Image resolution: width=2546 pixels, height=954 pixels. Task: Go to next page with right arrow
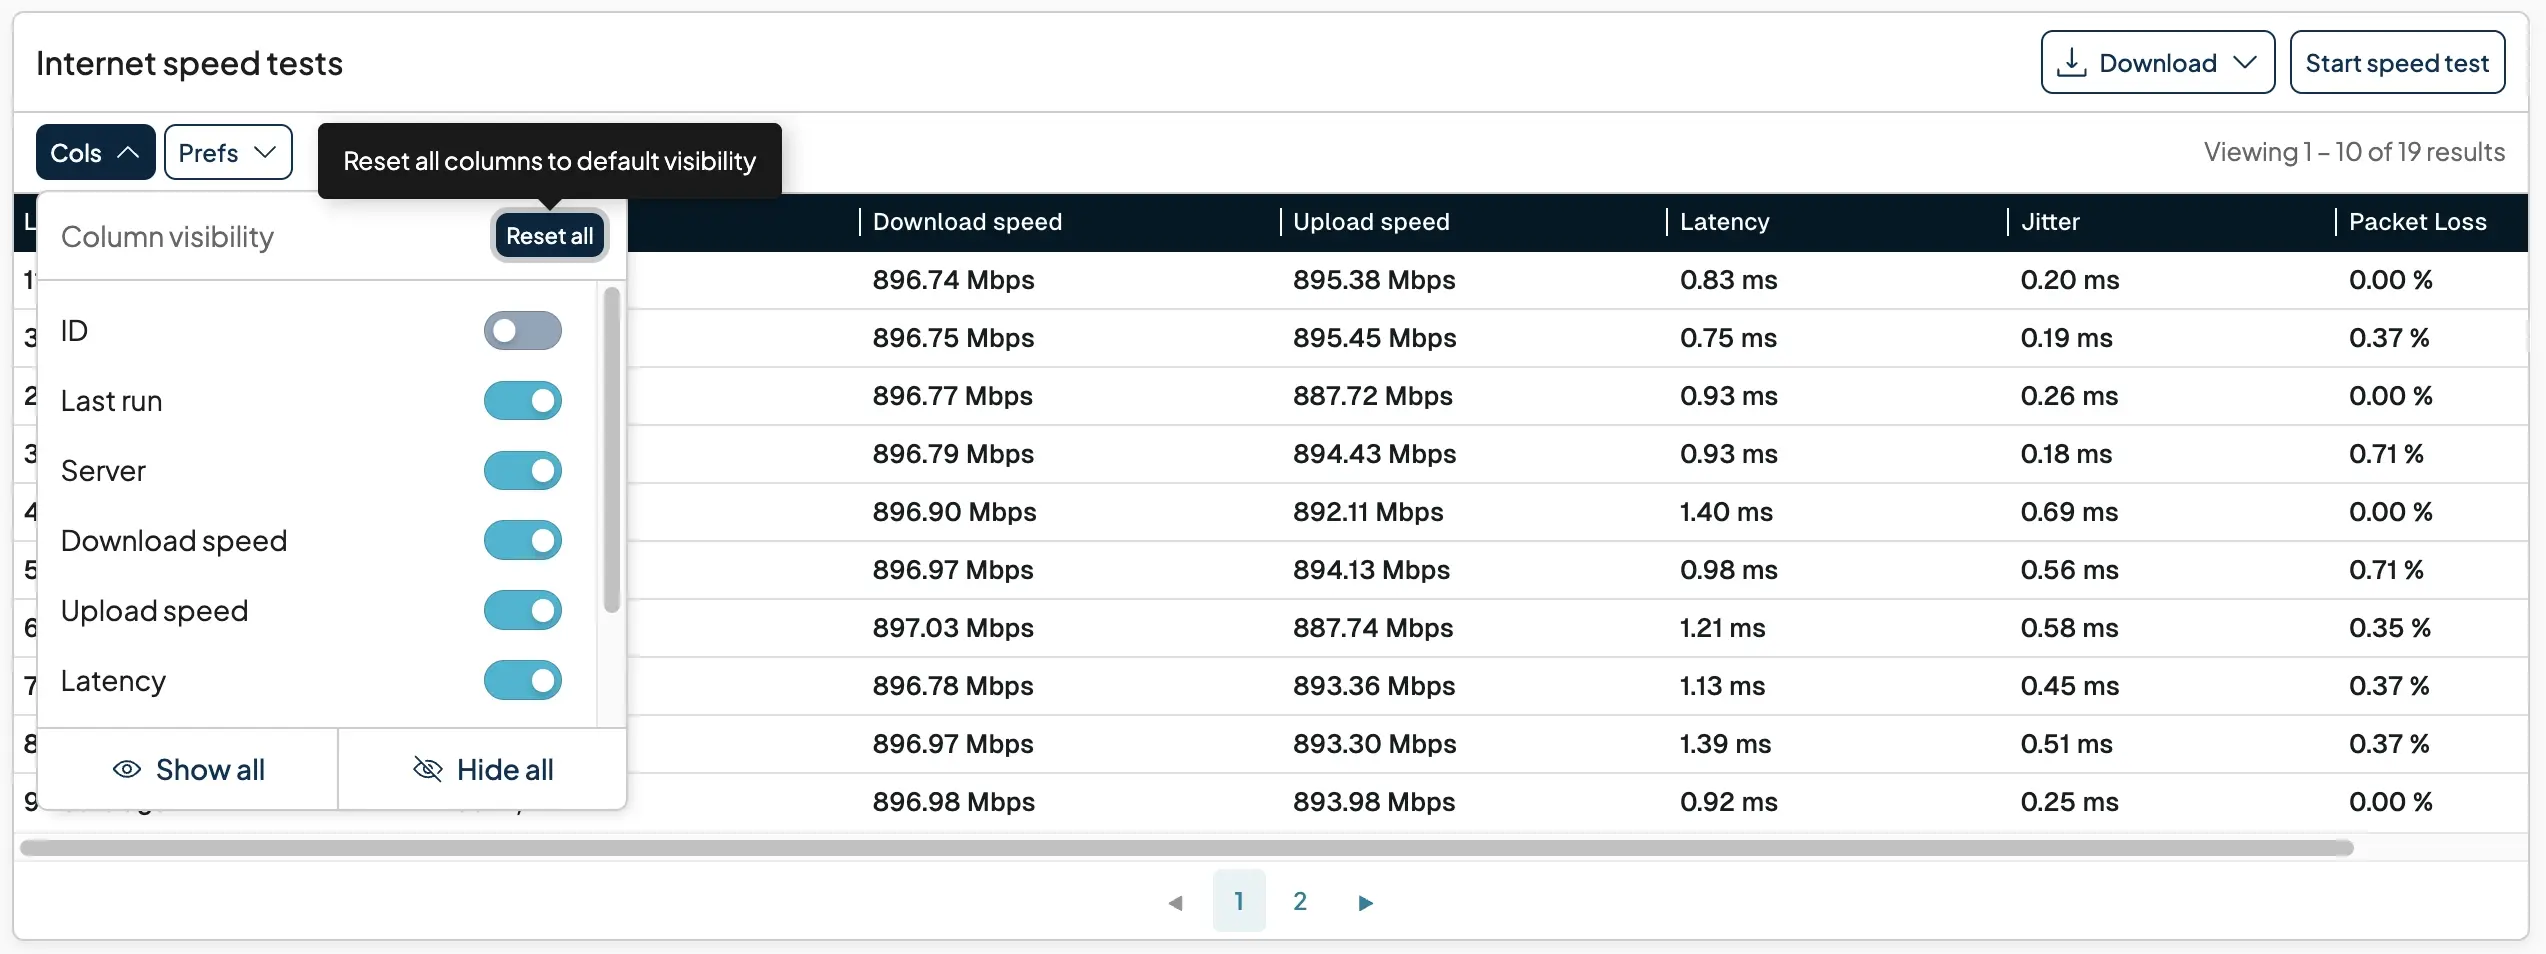point(1365,902)
